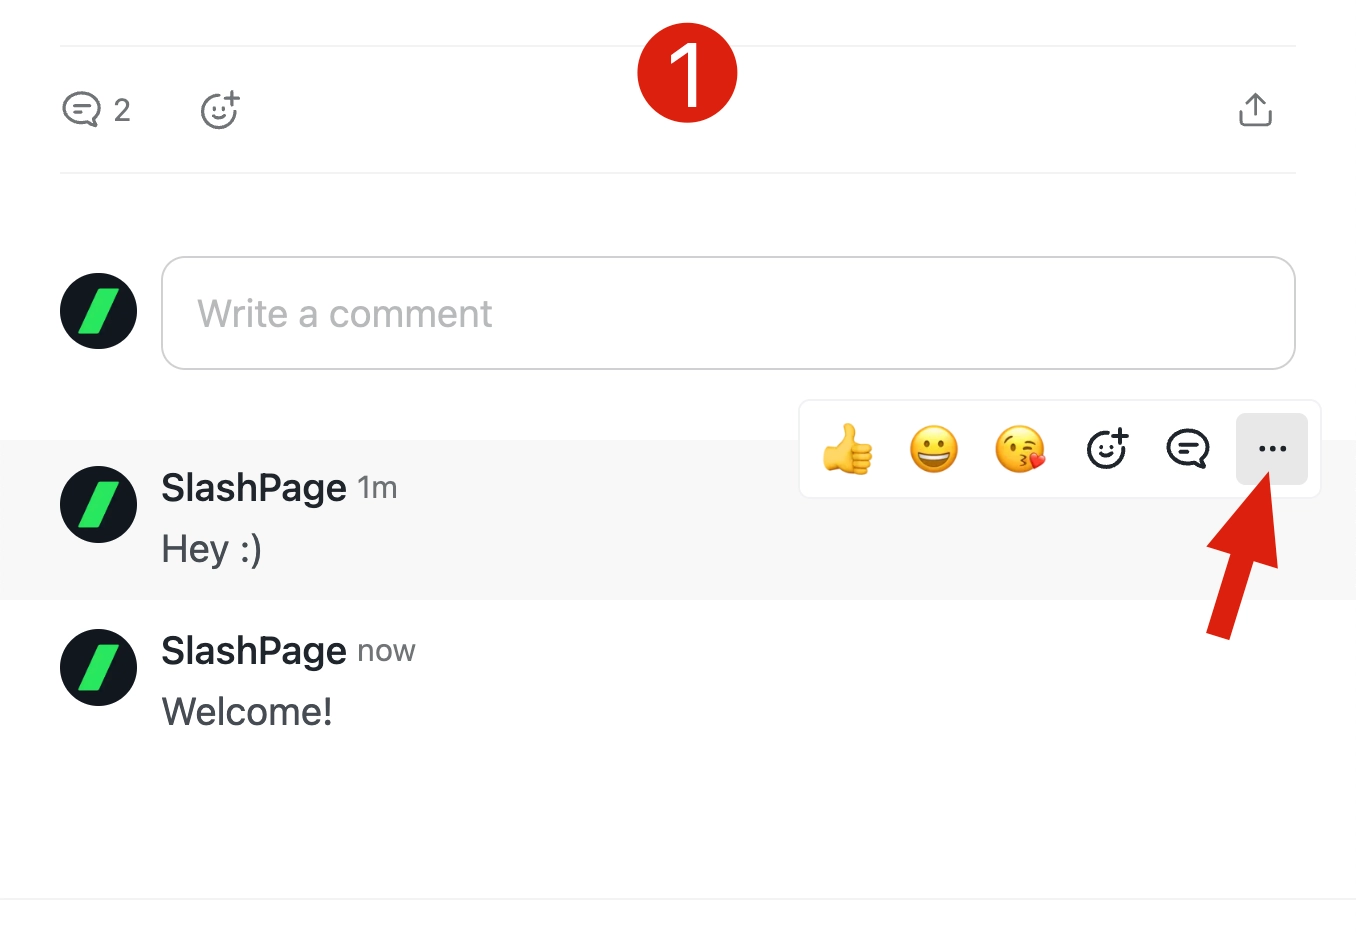Reply to comment via toolbar speech bubble

click(x=1188, y=449)
